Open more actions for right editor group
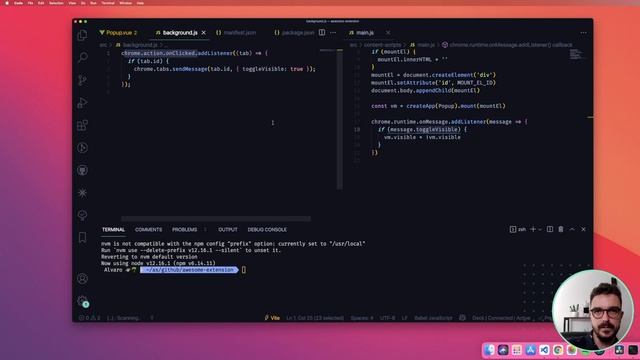Image resolution: width=640 pixels, height=360 pixels. [584, 33]
